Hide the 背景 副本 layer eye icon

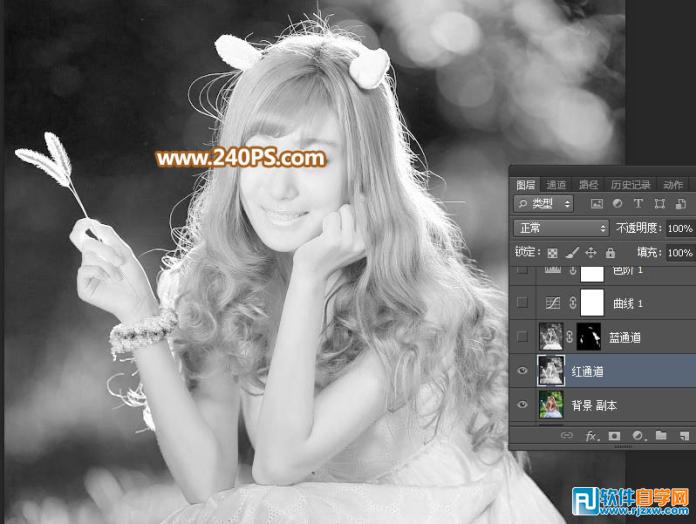[x=523, y=404]
